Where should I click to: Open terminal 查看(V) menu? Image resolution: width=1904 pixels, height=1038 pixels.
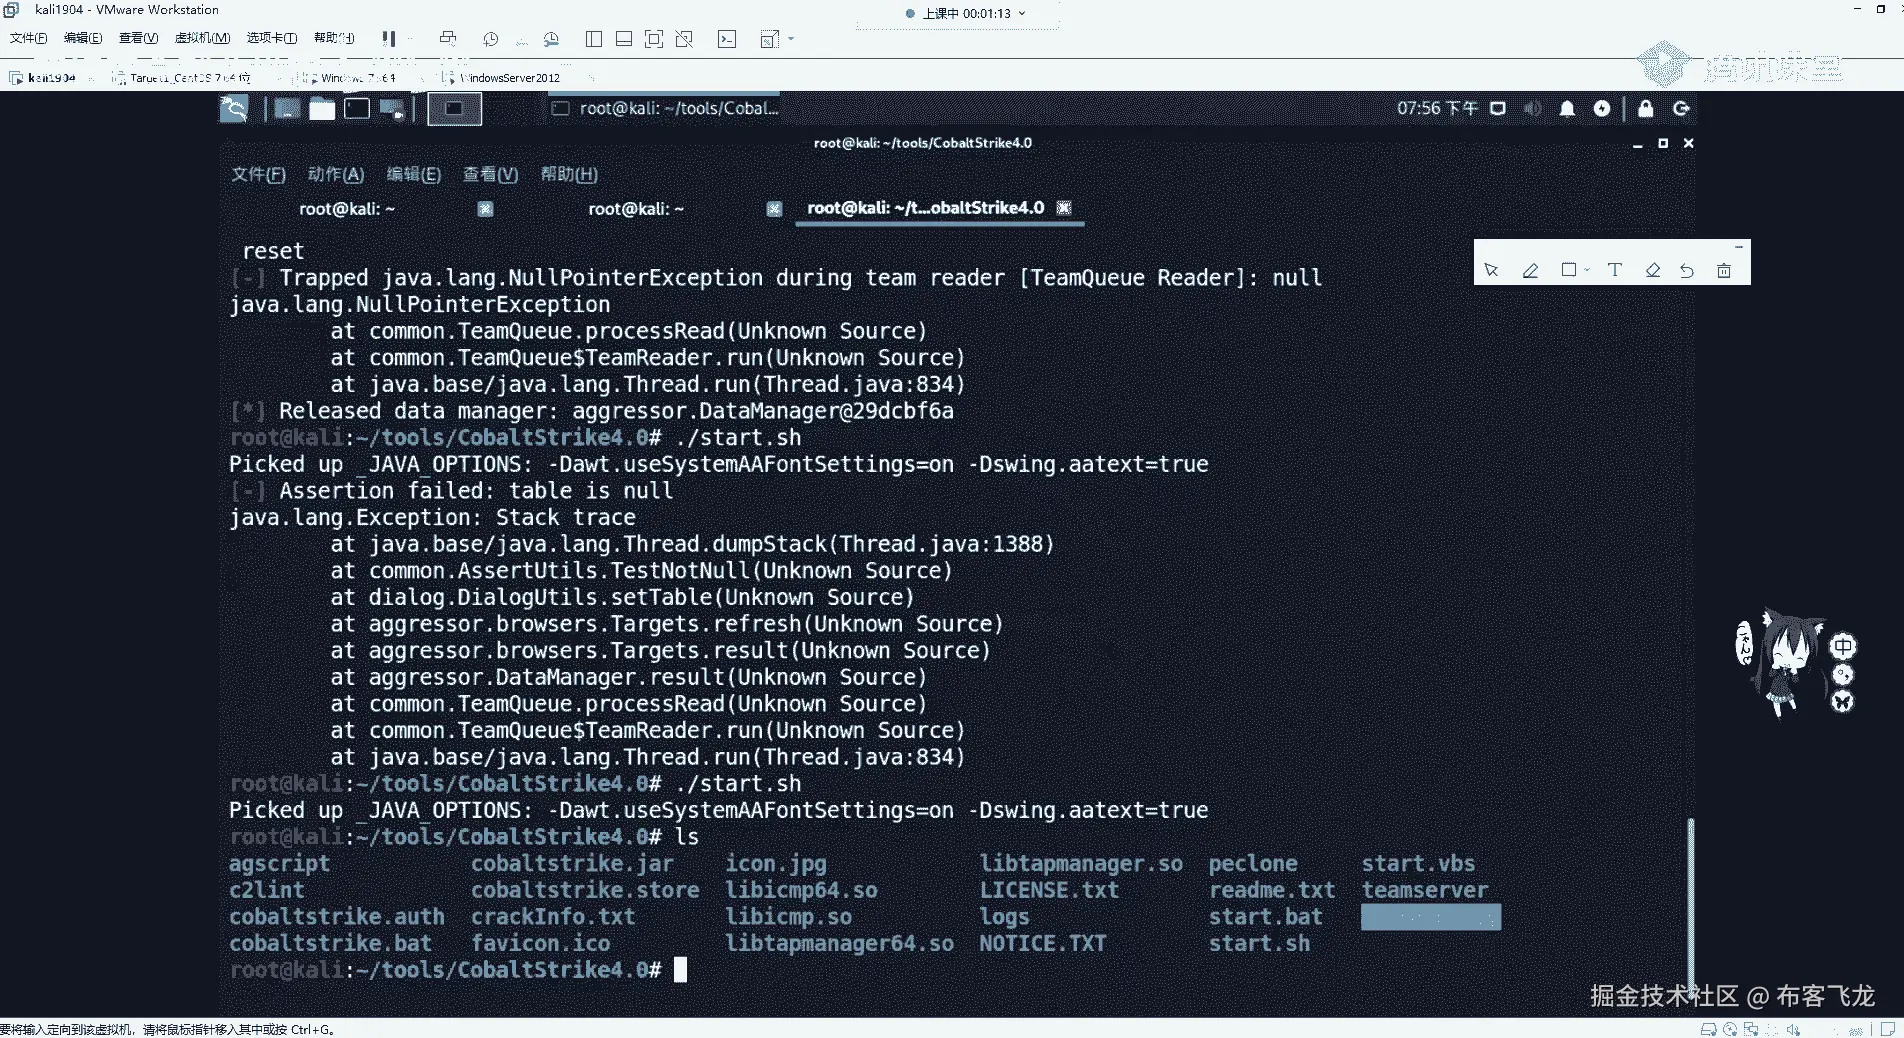[x=490, y=174]
